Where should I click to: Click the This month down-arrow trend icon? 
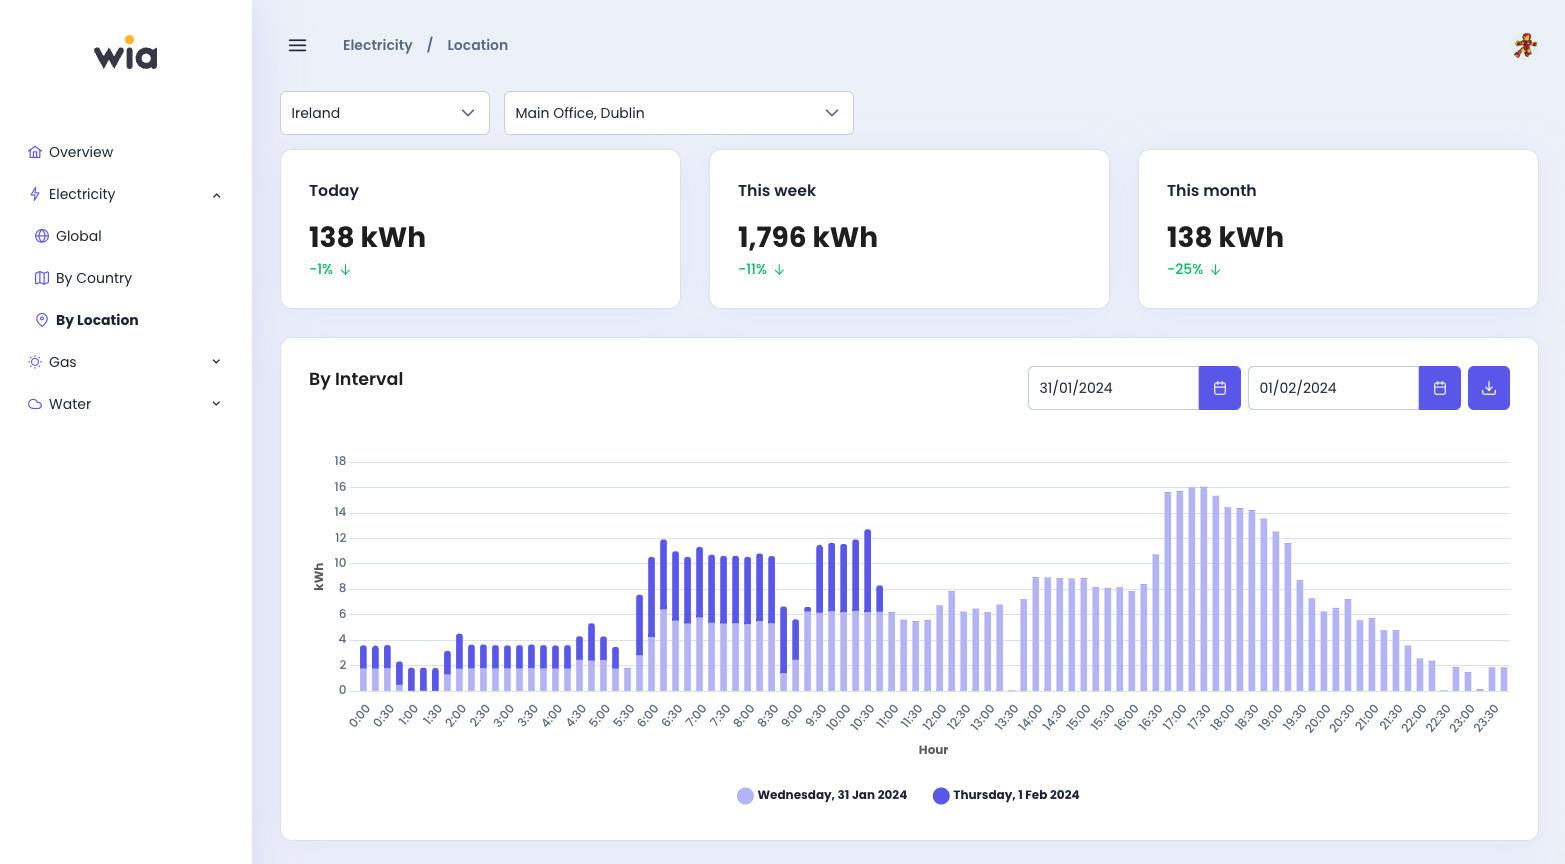coord(1215,270)
